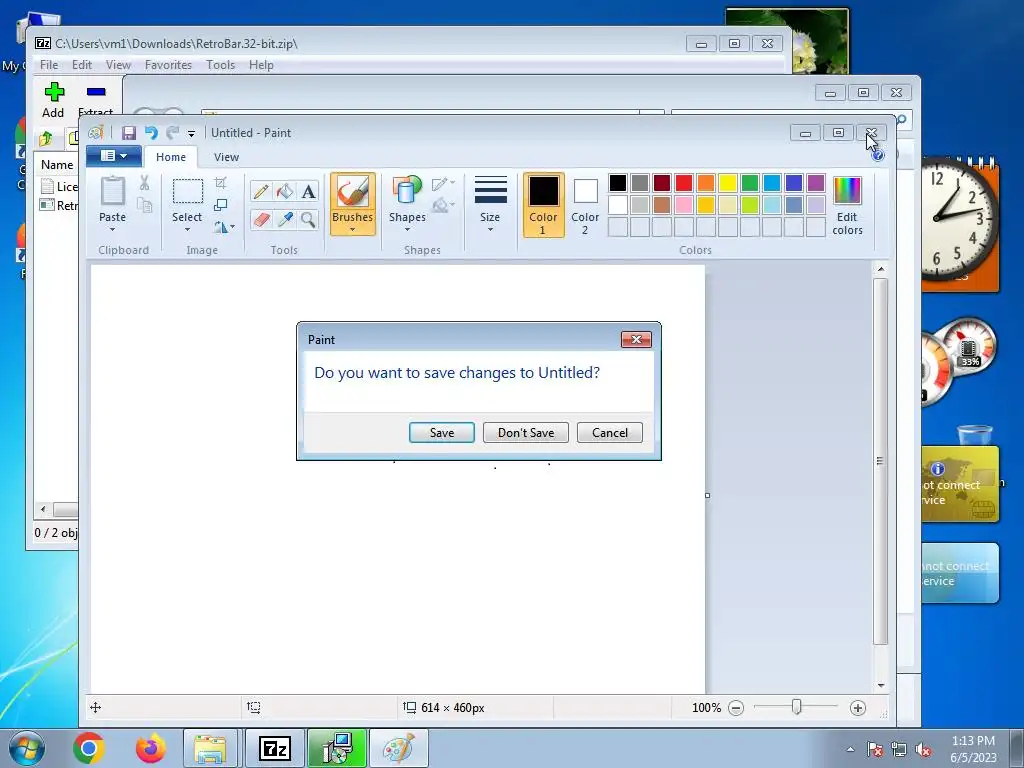
Task: Pick the Eraser tool
Action: point(261,219)
